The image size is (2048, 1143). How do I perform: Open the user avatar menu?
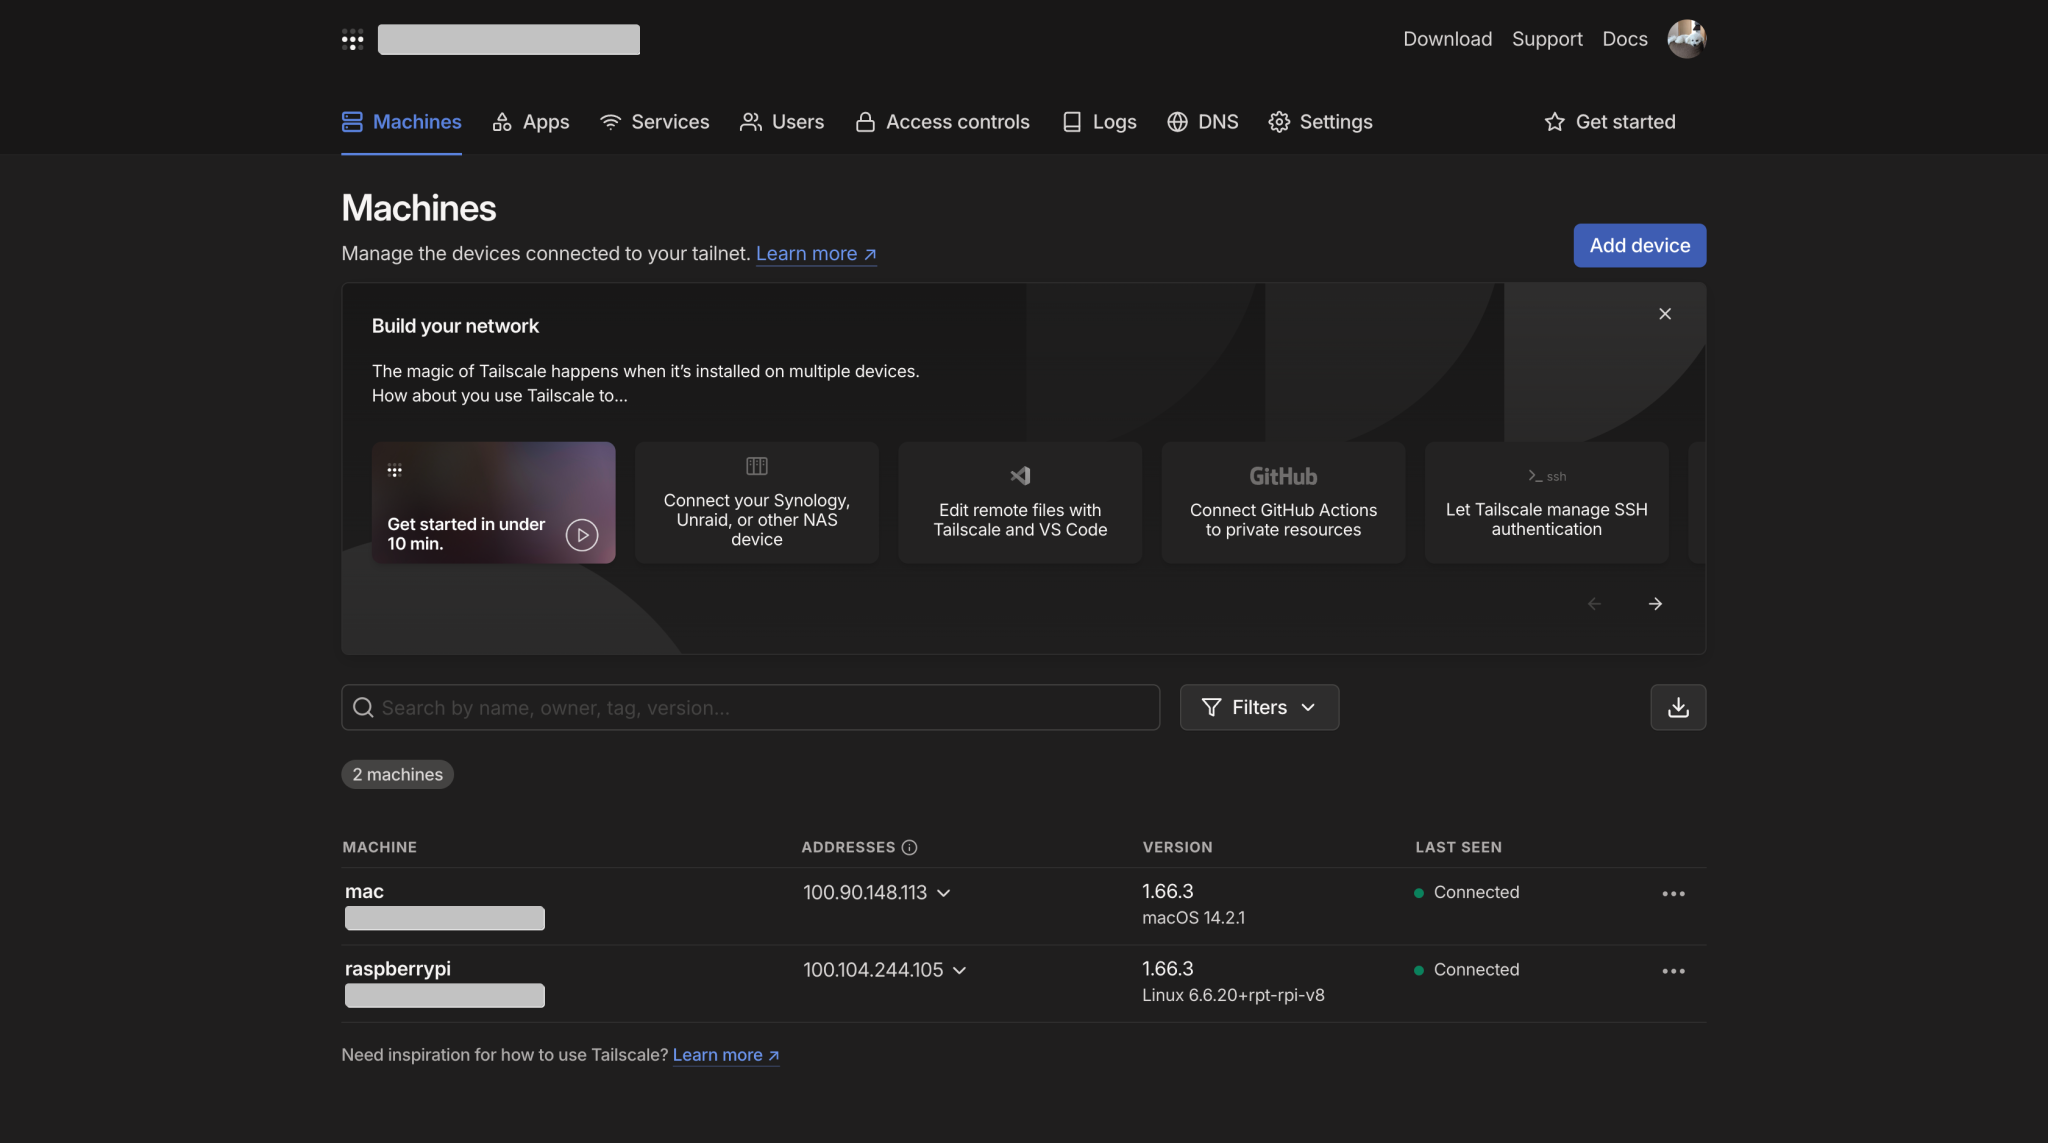point(1686,39)
